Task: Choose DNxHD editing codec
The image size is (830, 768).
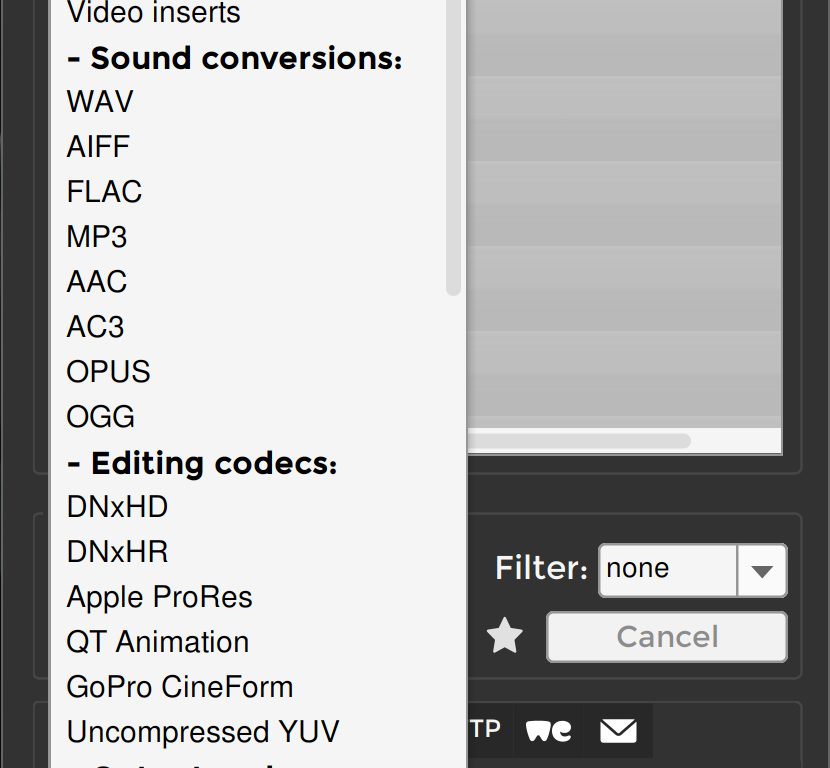Action: tap(117, 507)
